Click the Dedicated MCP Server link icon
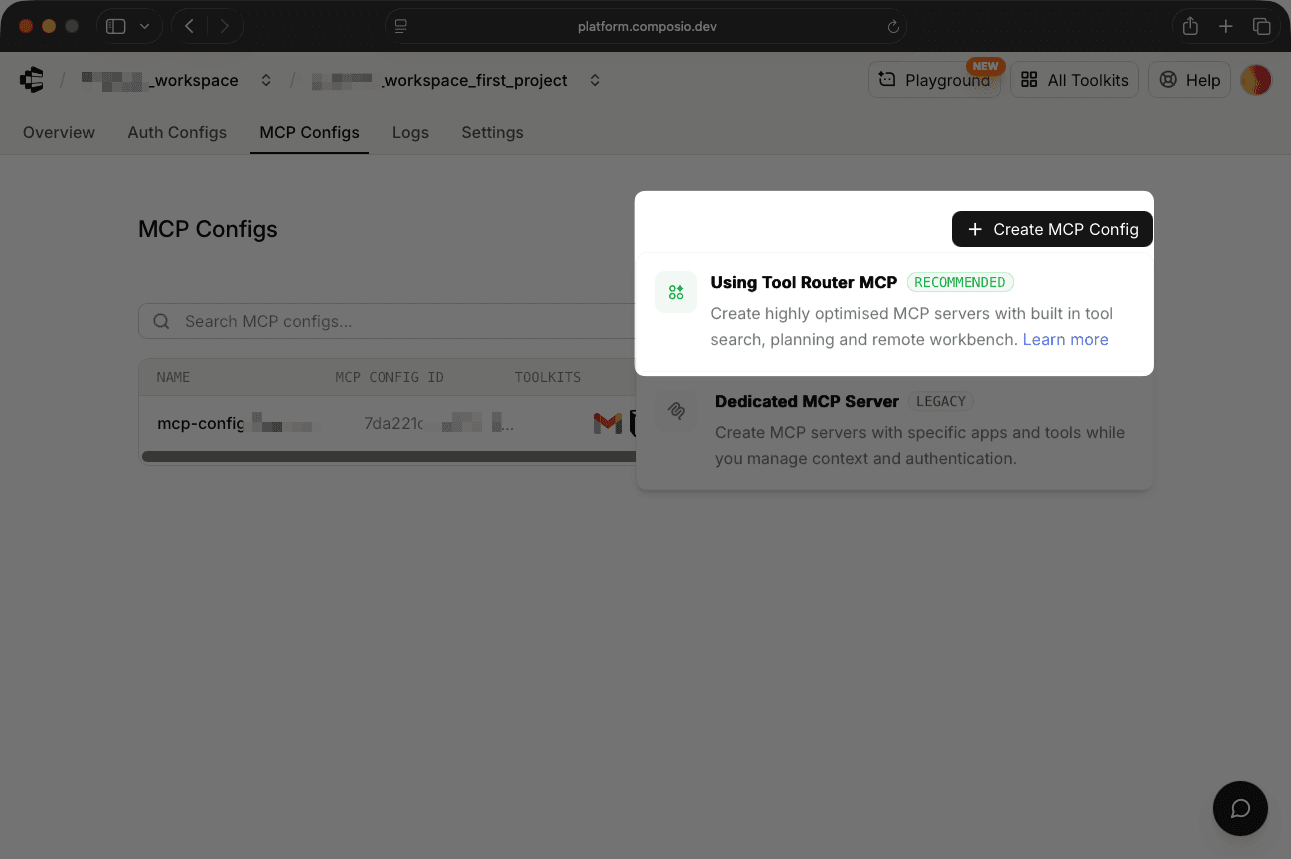This screenshot has width=1291, height=859. pyautogui.click(x=675, y=410)
